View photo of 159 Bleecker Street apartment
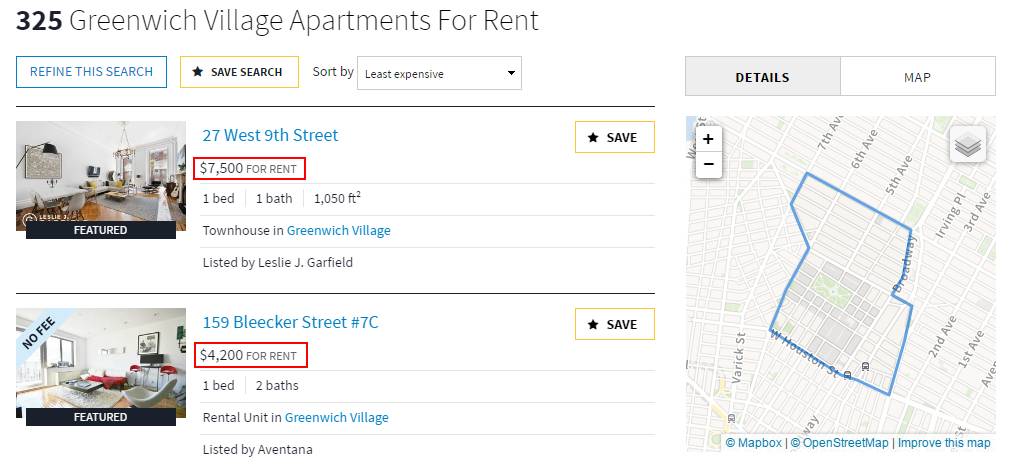Viewport: 1009px width, 471px height. point(101,360)
